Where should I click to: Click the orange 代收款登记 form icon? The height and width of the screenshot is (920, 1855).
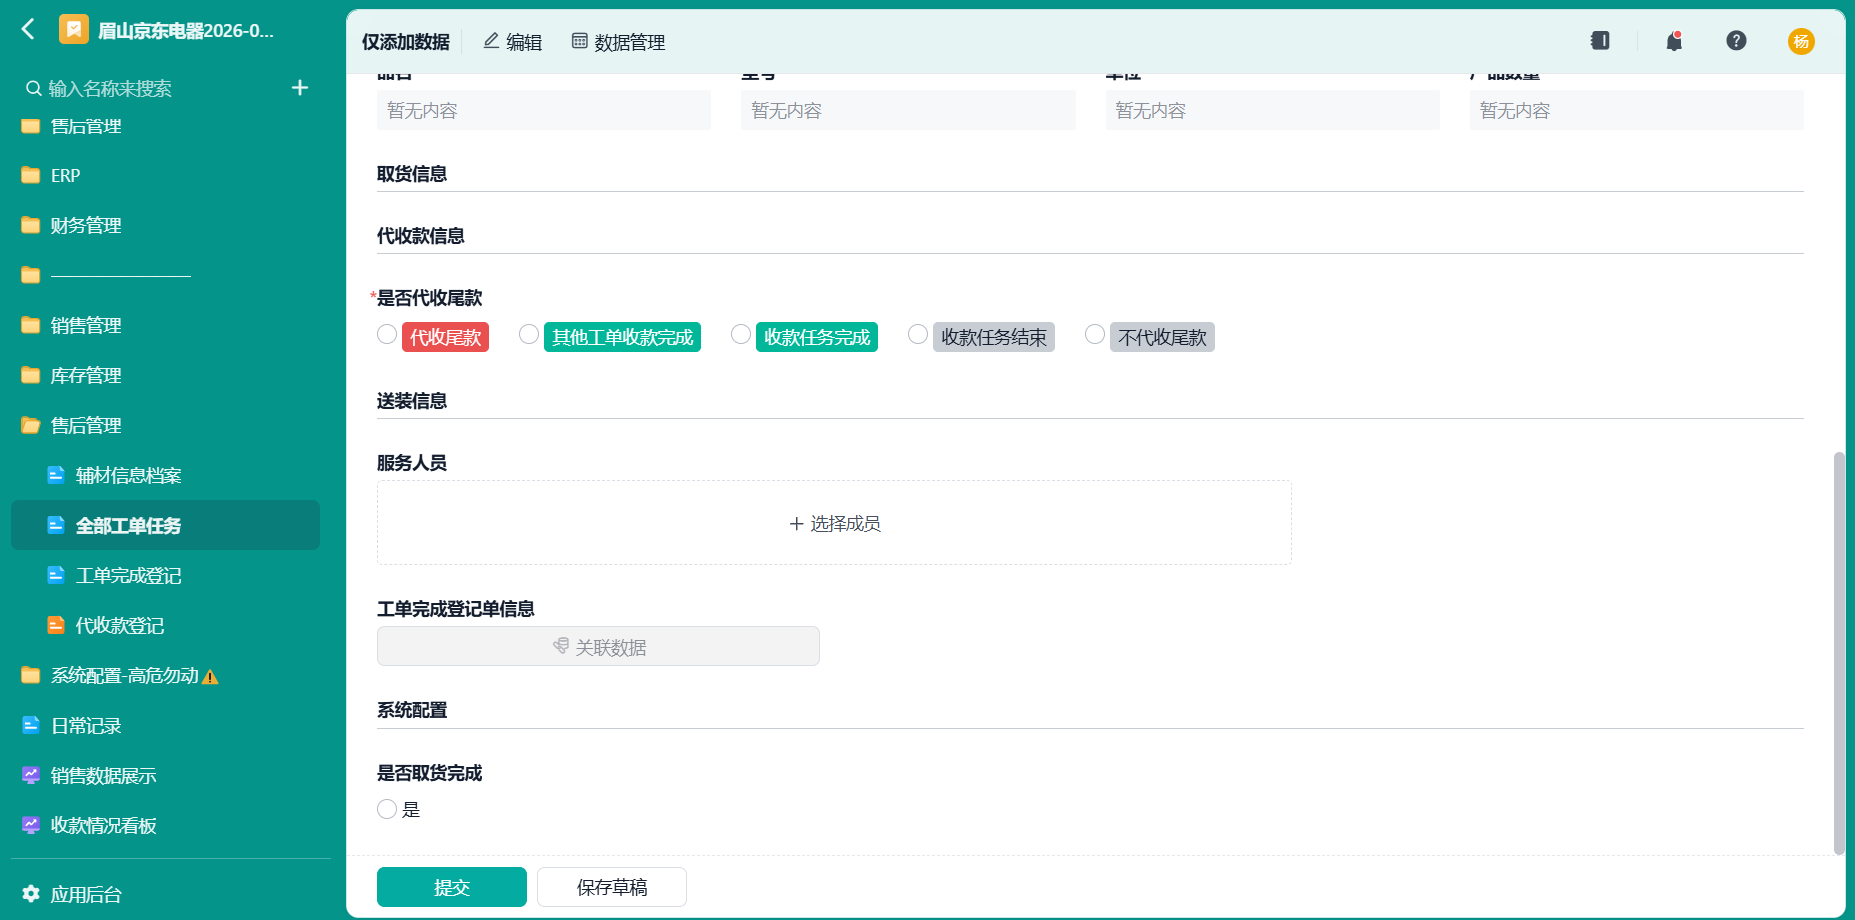pyautogui.click(x=56, y=625)
